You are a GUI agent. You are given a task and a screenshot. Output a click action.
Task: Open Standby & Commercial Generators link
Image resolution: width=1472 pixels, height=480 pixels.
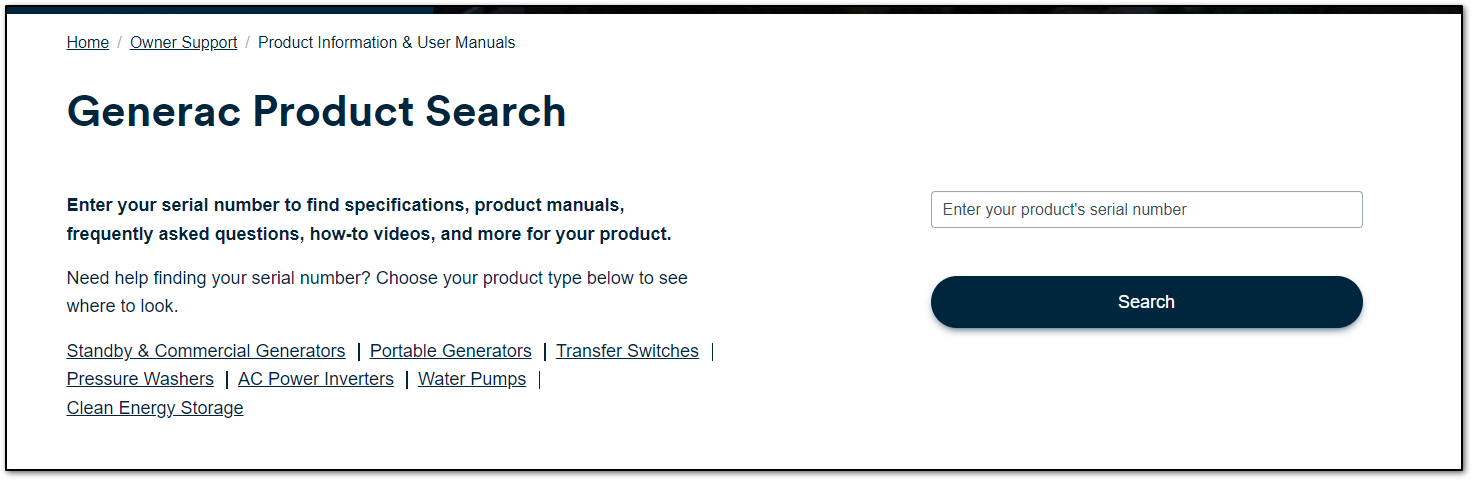tap(206, 351)
